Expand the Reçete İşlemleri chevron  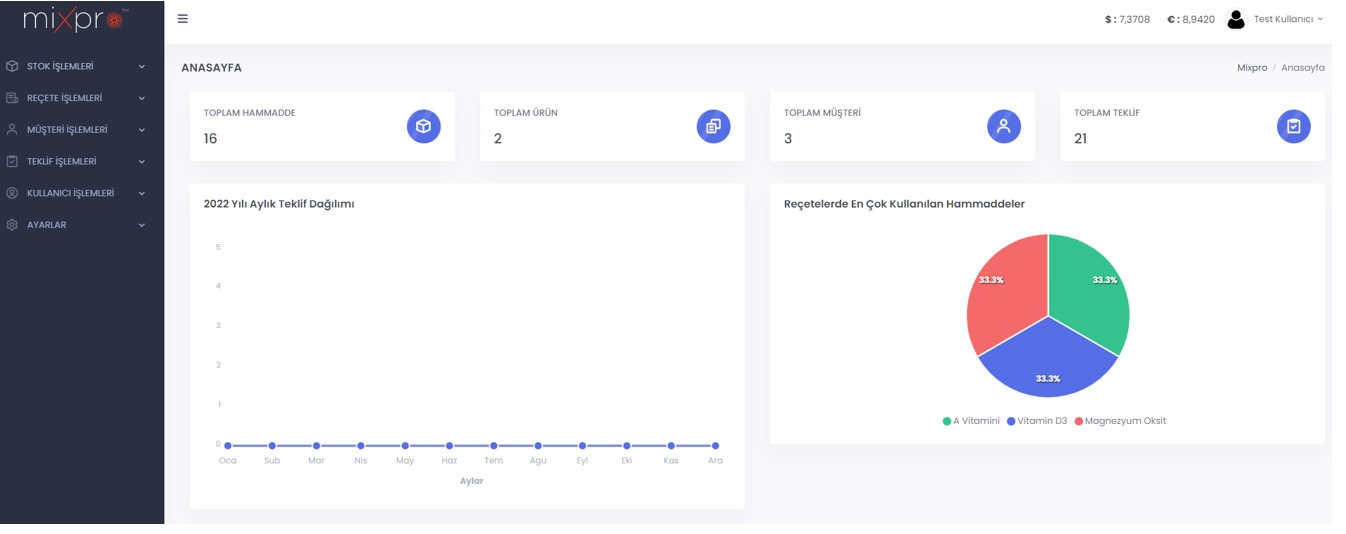click(142, 99)
